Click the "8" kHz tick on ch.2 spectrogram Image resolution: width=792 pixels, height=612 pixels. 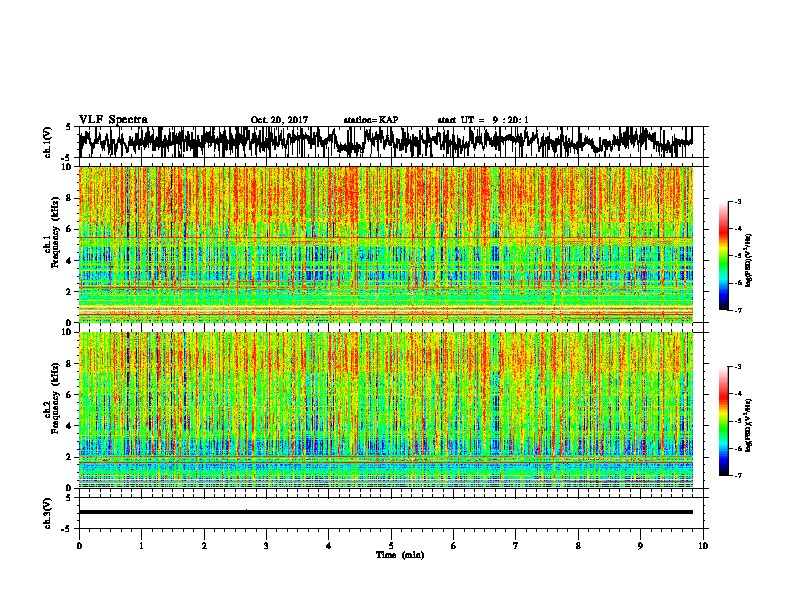point(70,364)
